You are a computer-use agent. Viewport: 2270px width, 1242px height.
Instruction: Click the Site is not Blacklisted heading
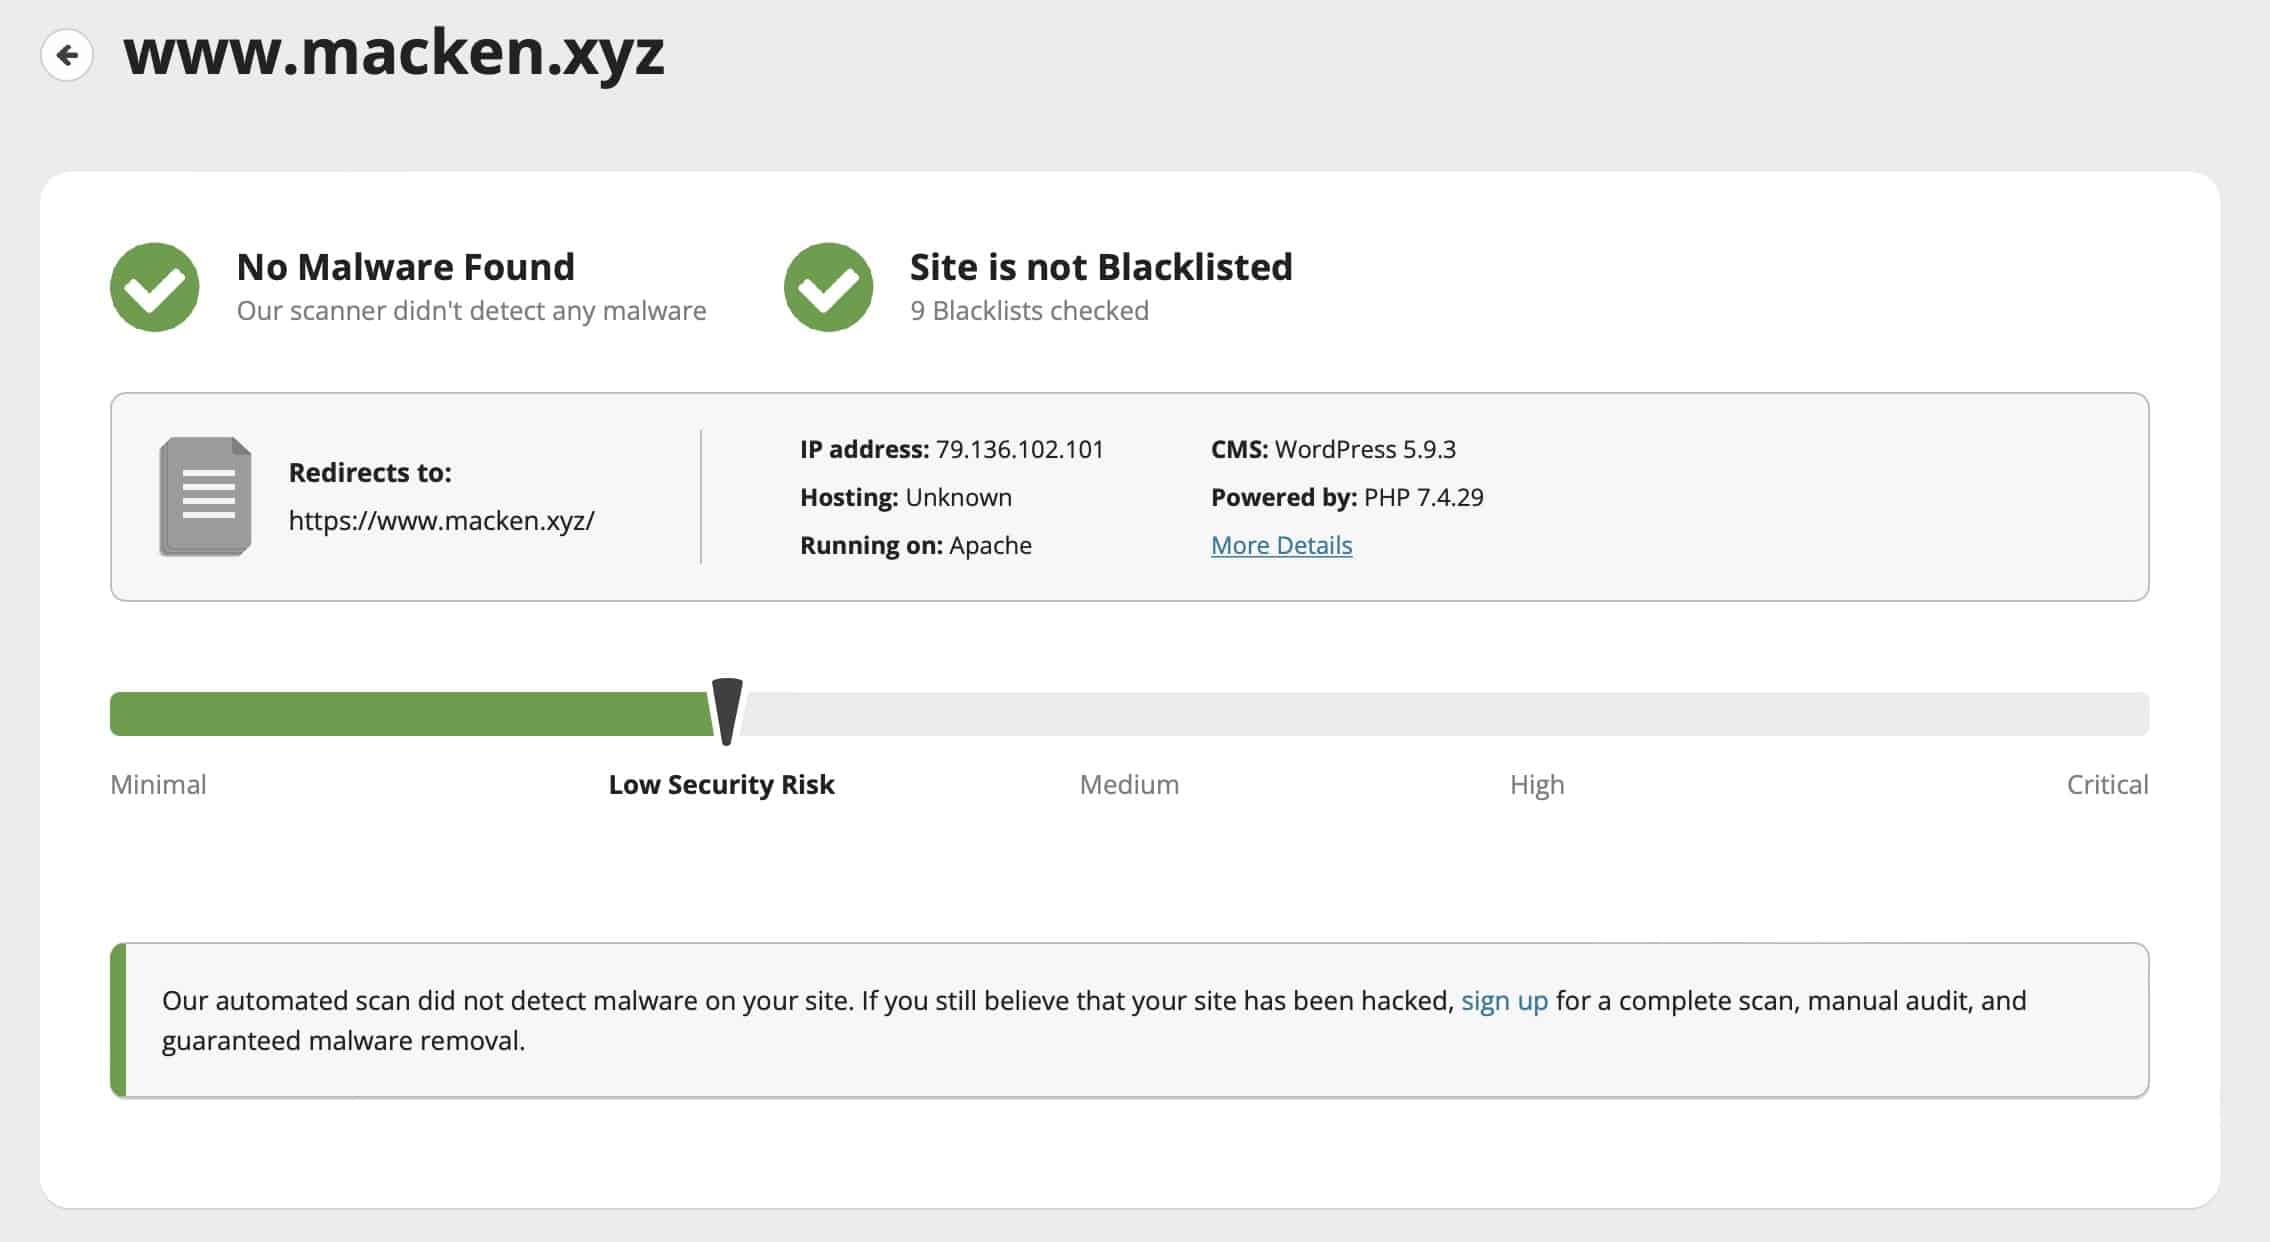pyautogui.click(x=1100, y=267)
